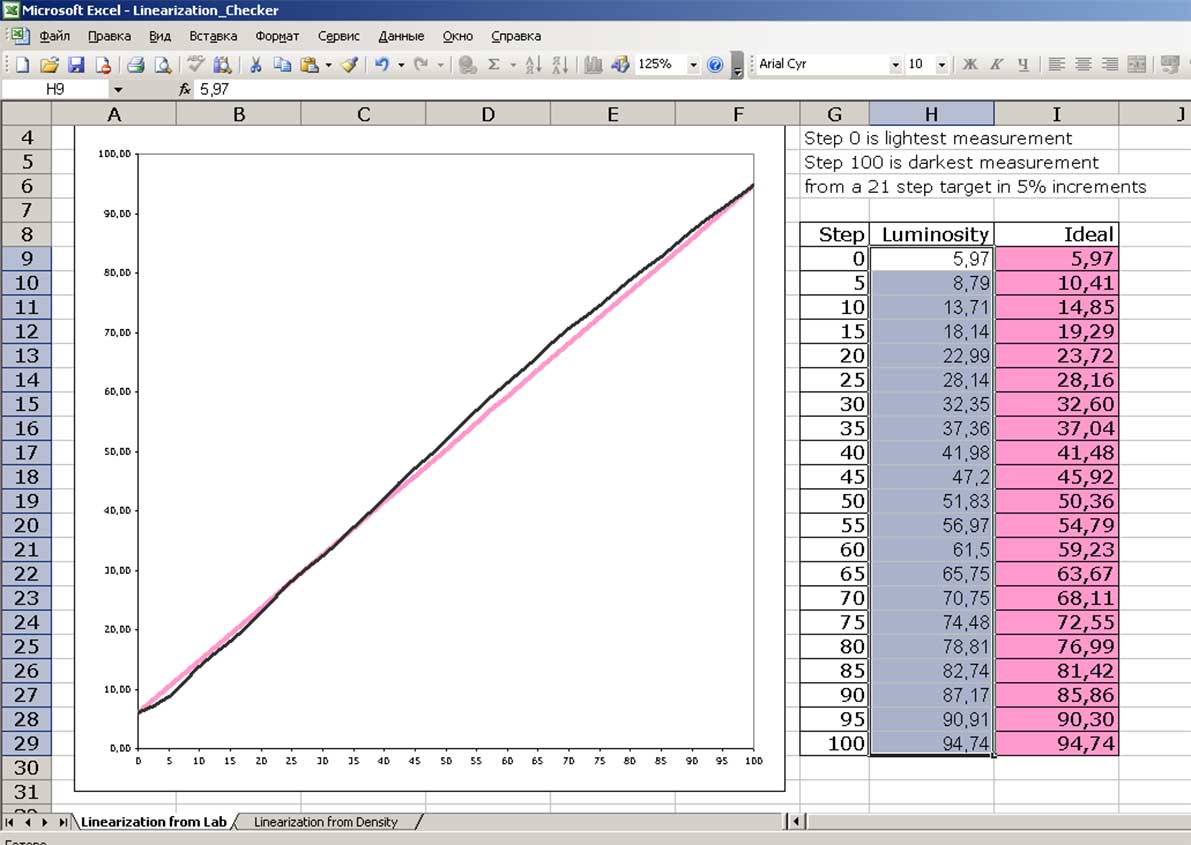
Task: Open Excel Help question mark icon
Action: (x=715, y=65)
